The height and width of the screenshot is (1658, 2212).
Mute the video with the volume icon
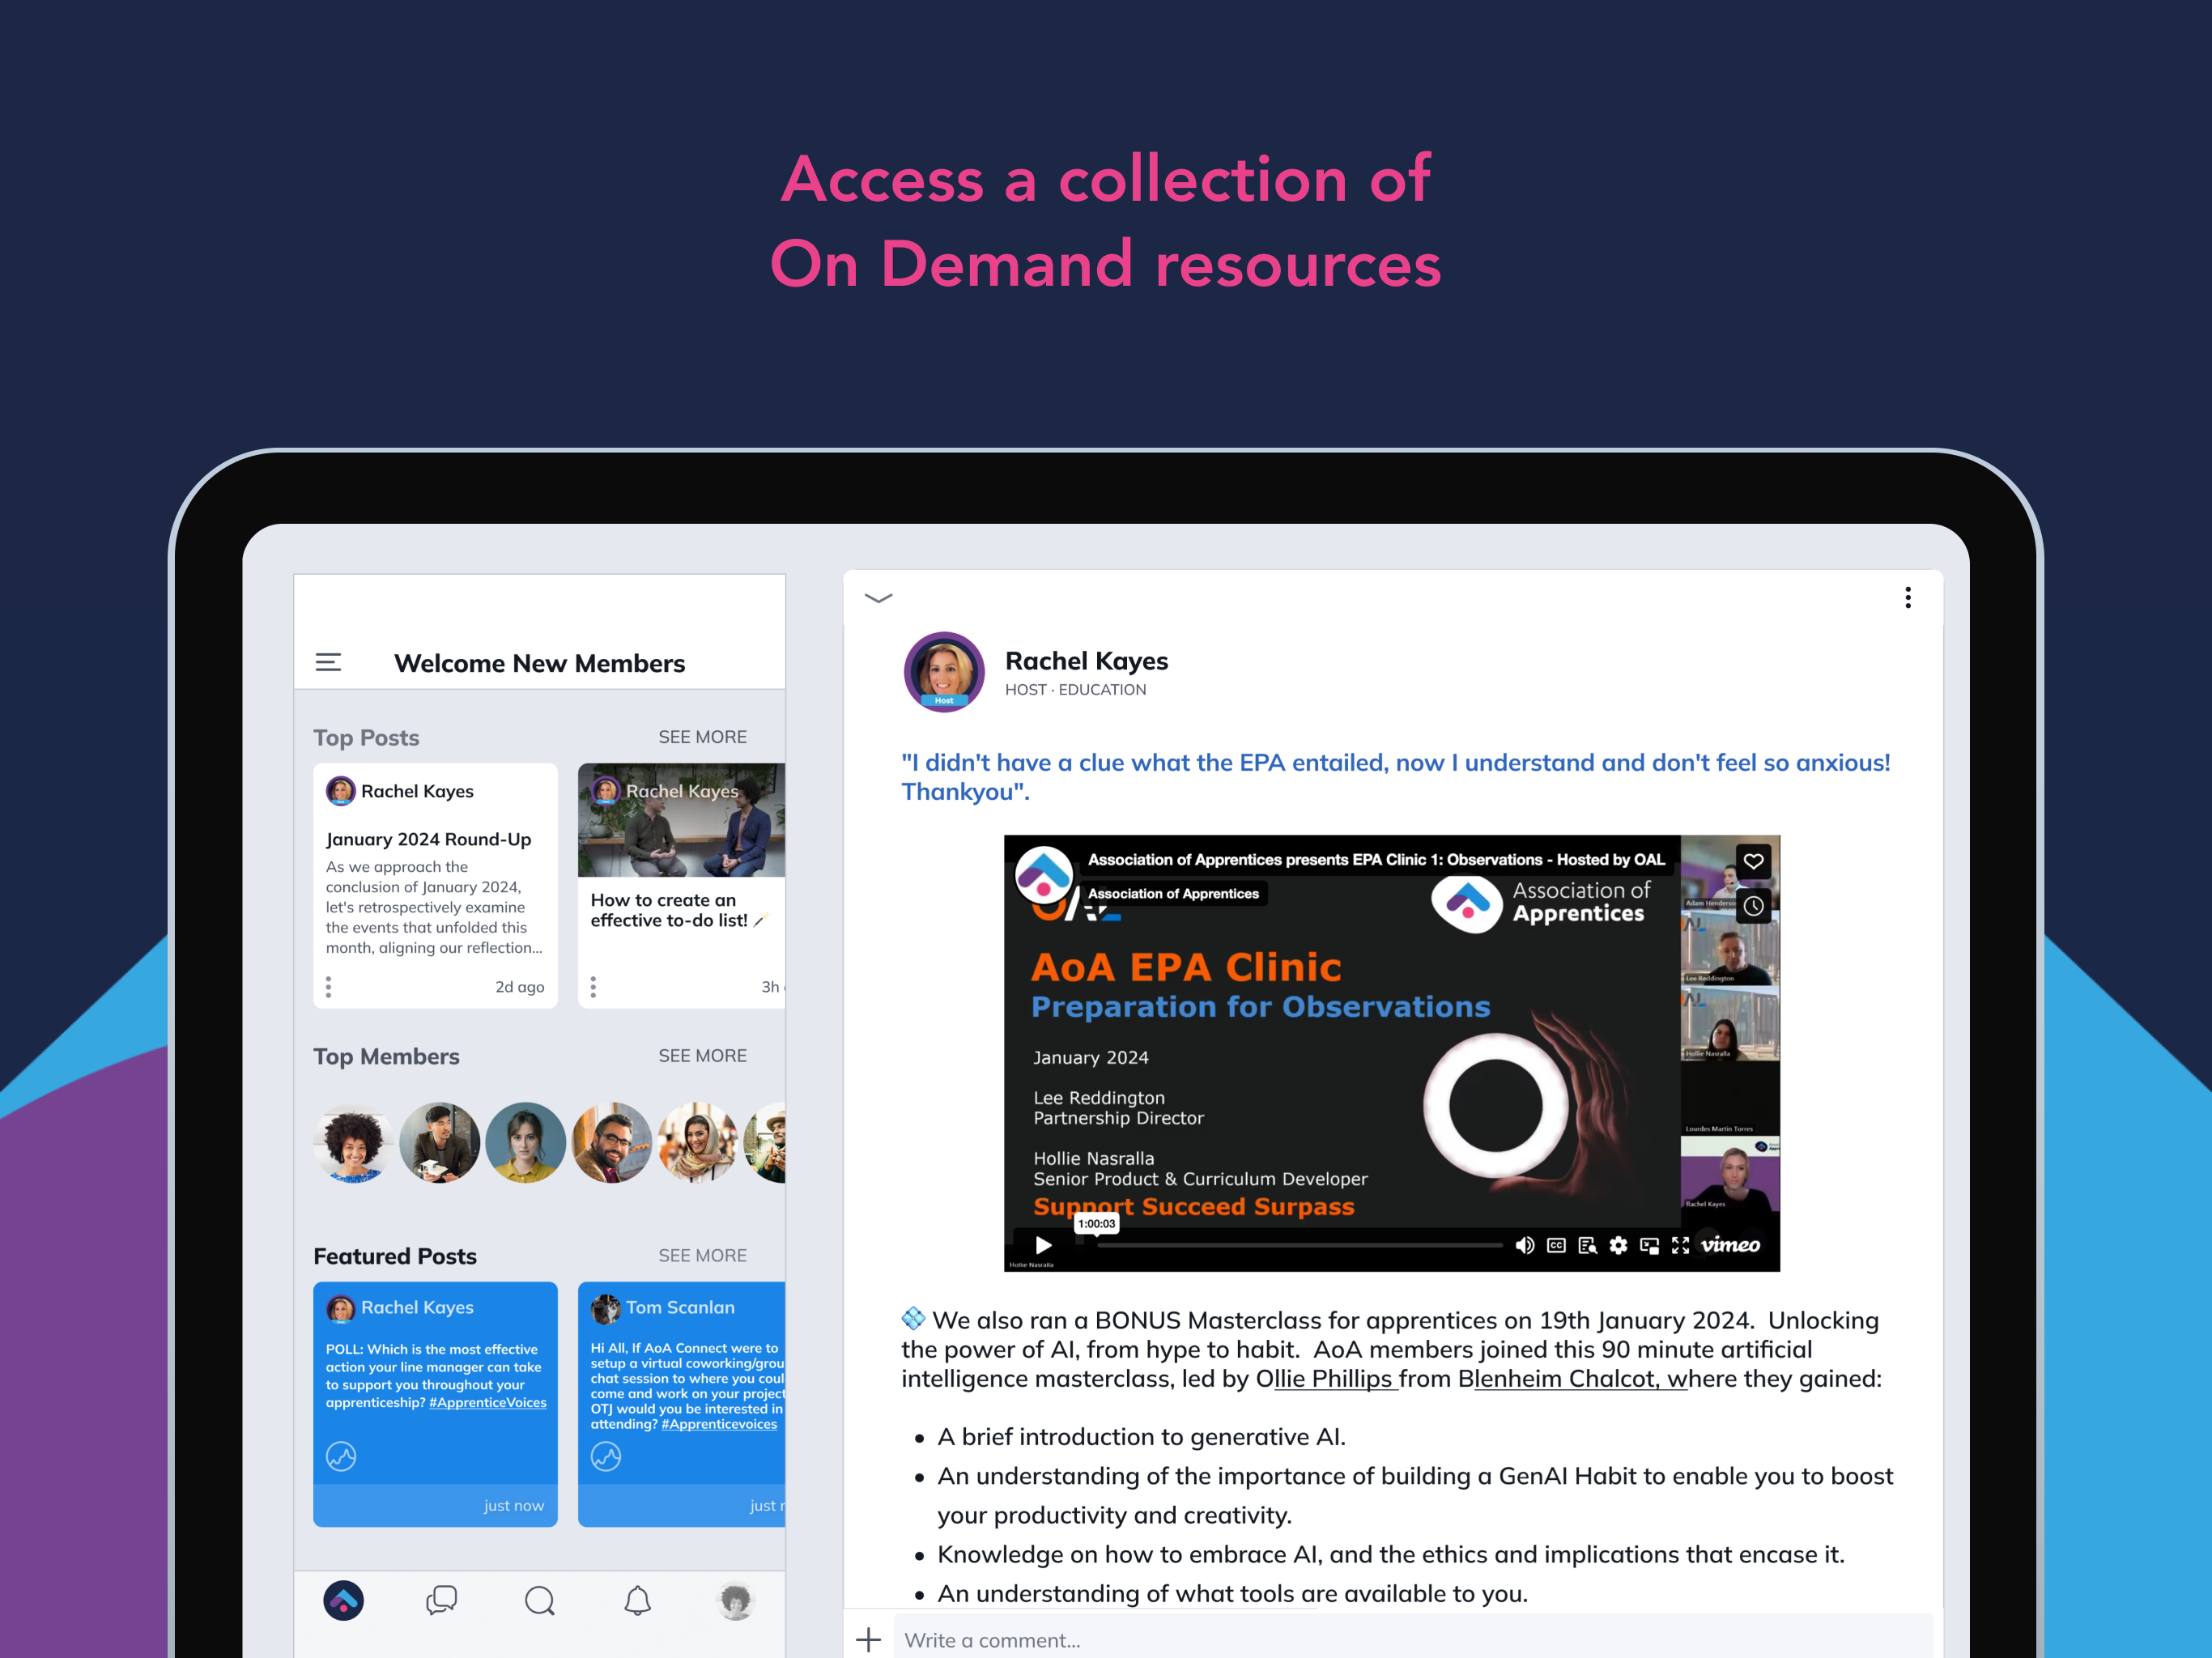point(1524,1245)
